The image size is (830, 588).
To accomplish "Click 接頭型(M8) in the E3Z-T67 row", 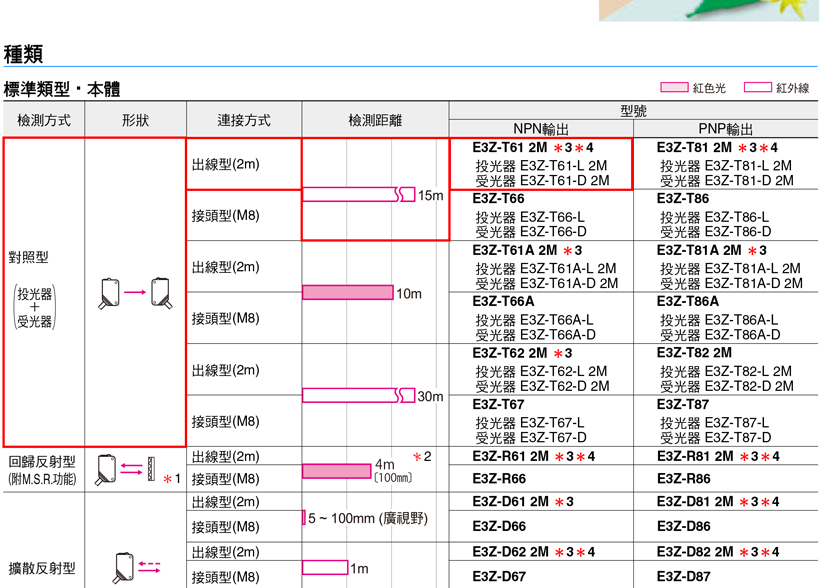I will coord(225,421).
